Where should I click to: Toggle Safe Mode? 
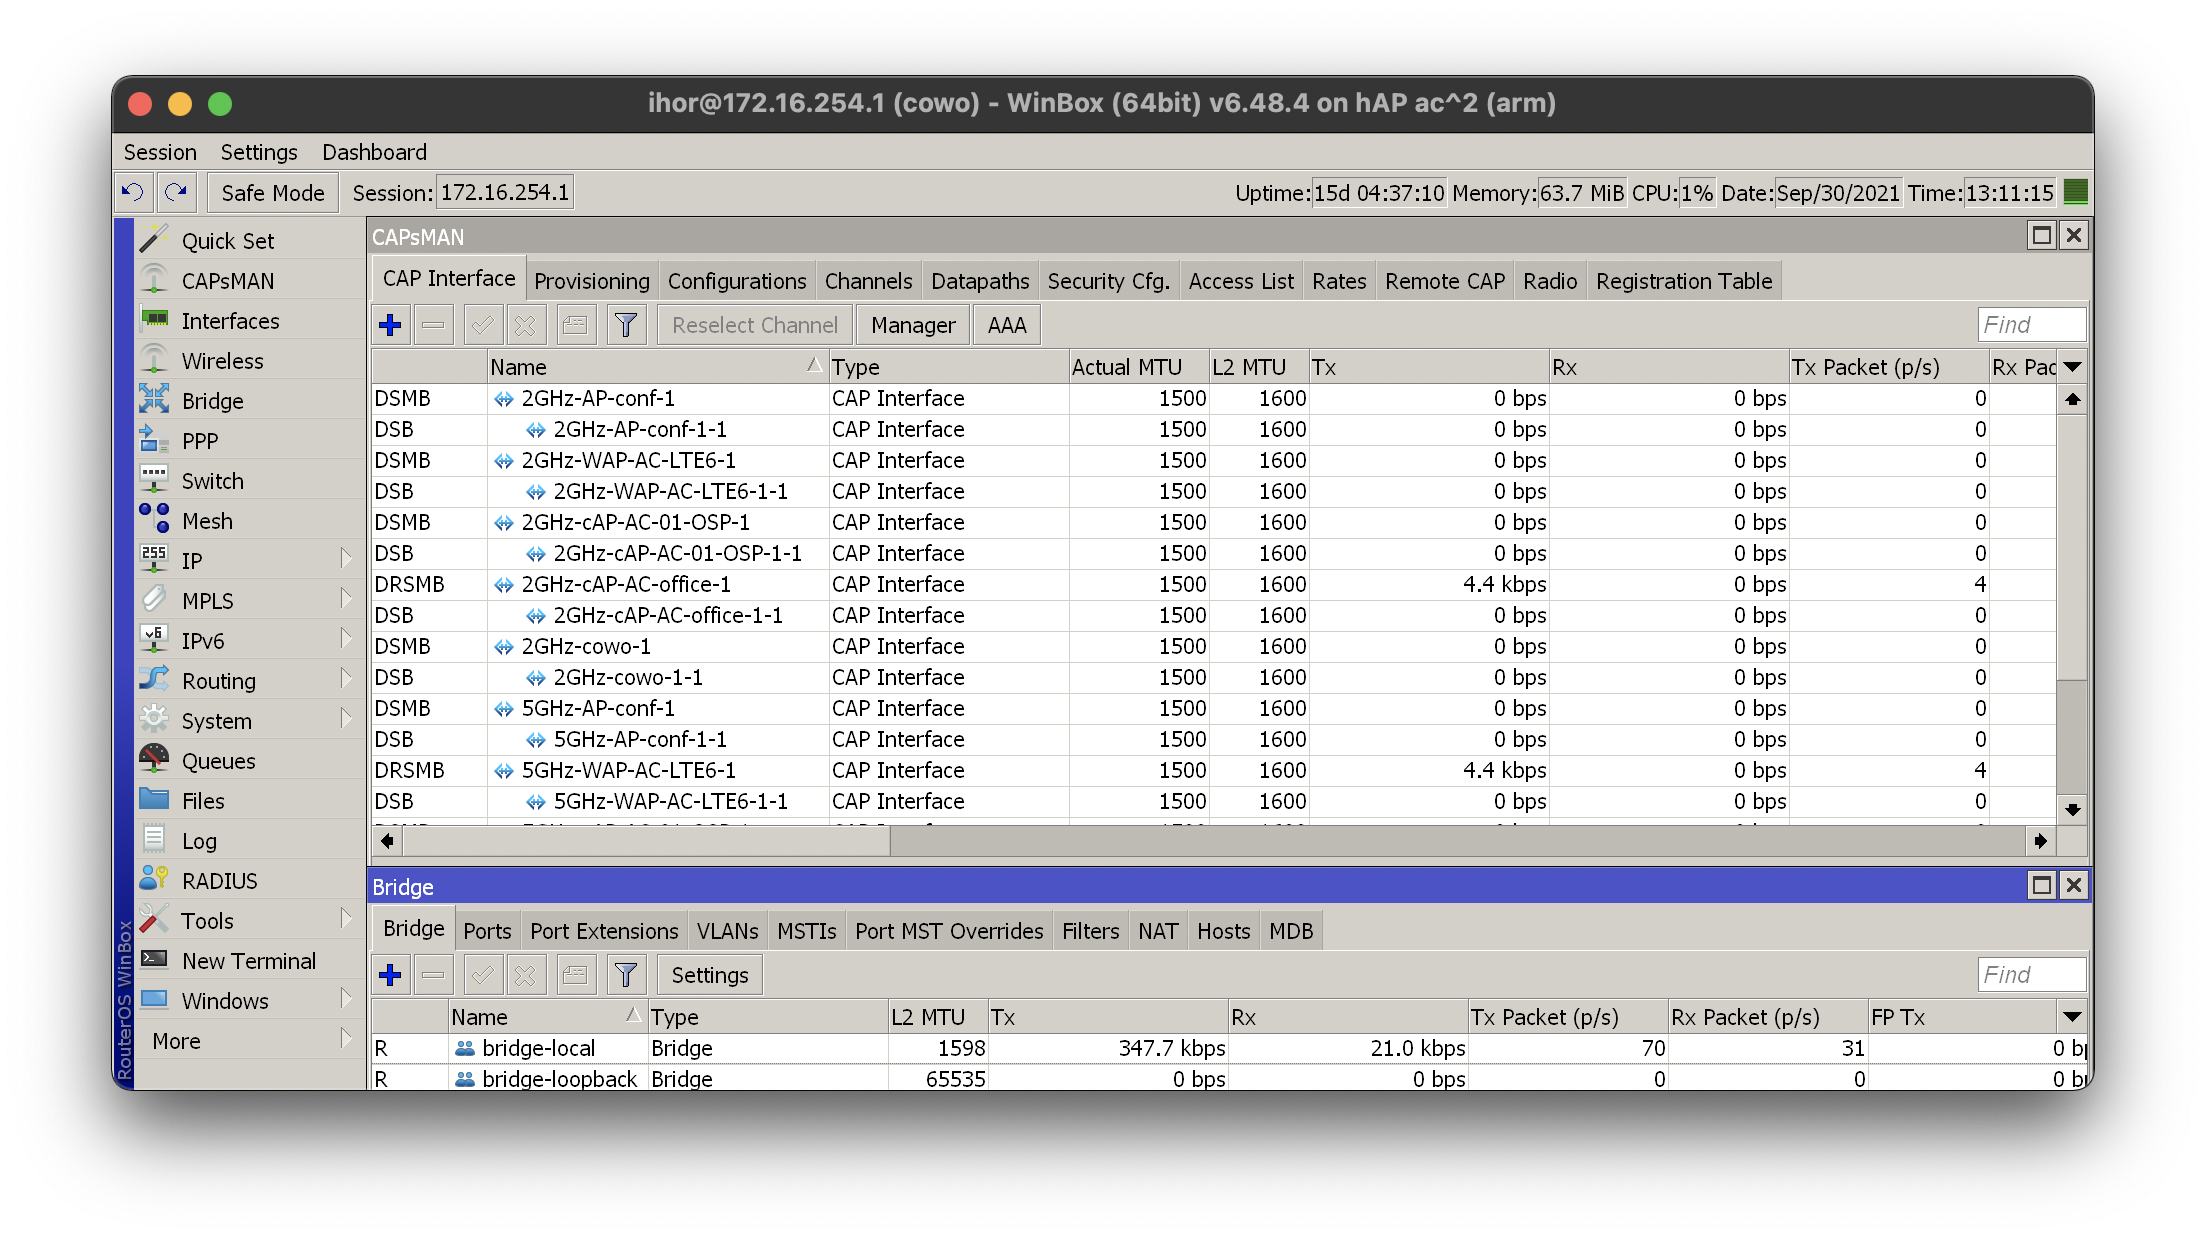pyautogui.click(x=273, y=192)
